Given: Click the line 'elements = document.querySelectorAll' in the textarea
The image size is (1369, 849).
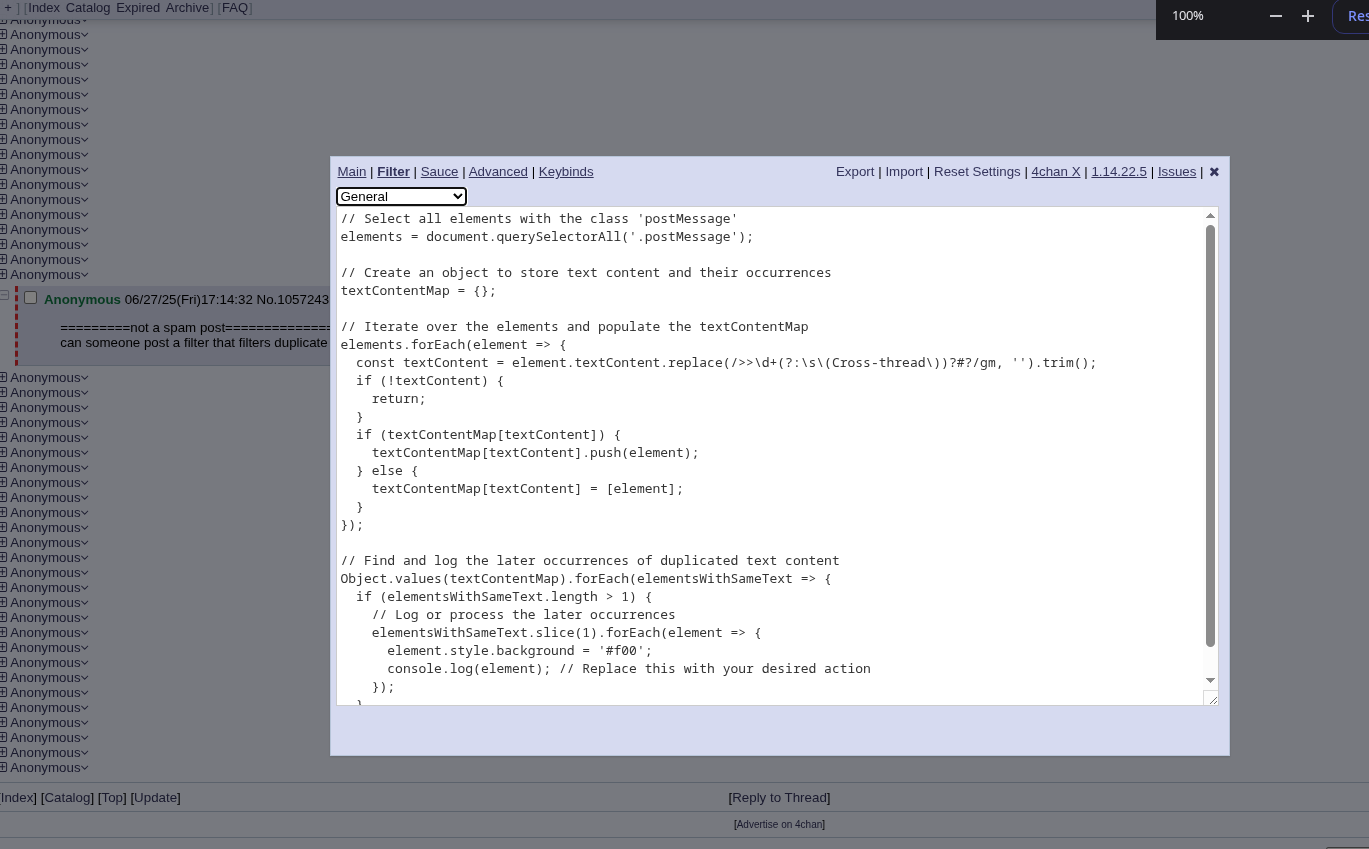Looking at the screenshot, I should click(547, 237).
